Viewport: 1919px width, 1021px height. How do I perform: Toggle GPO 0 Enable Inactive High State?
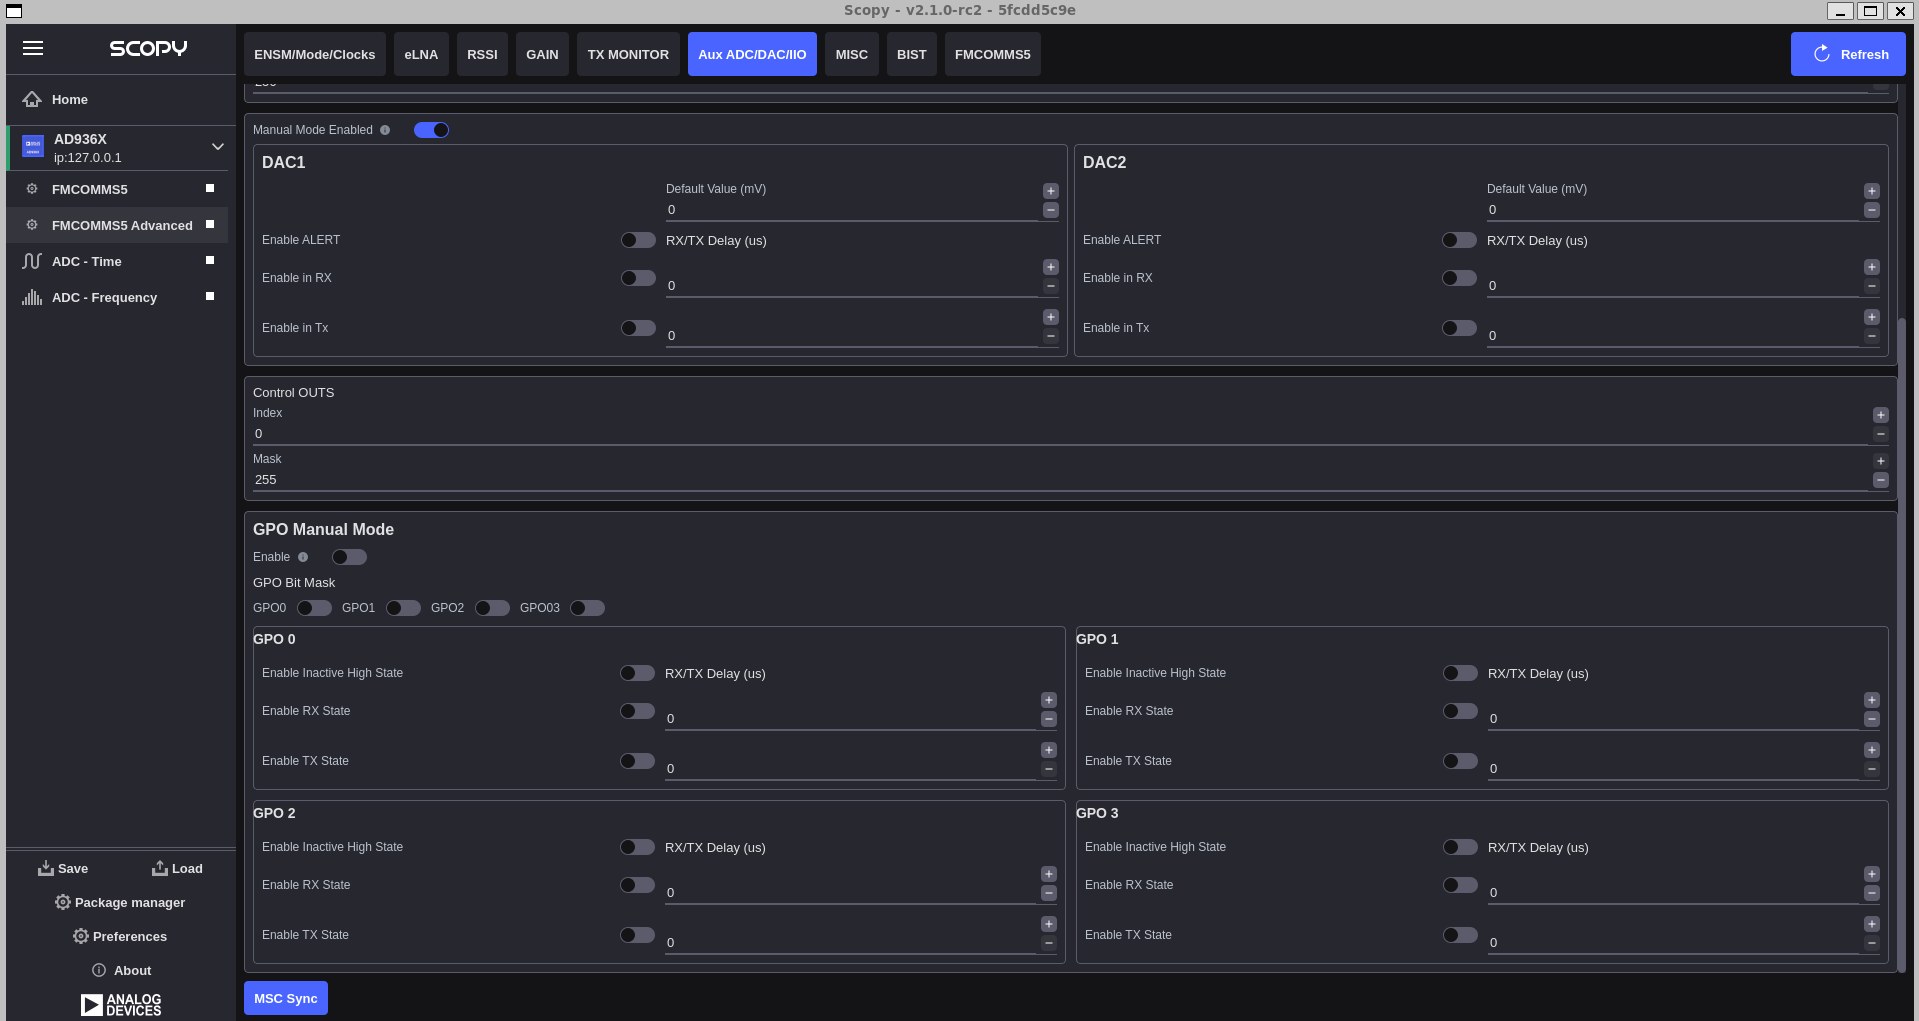637,673
